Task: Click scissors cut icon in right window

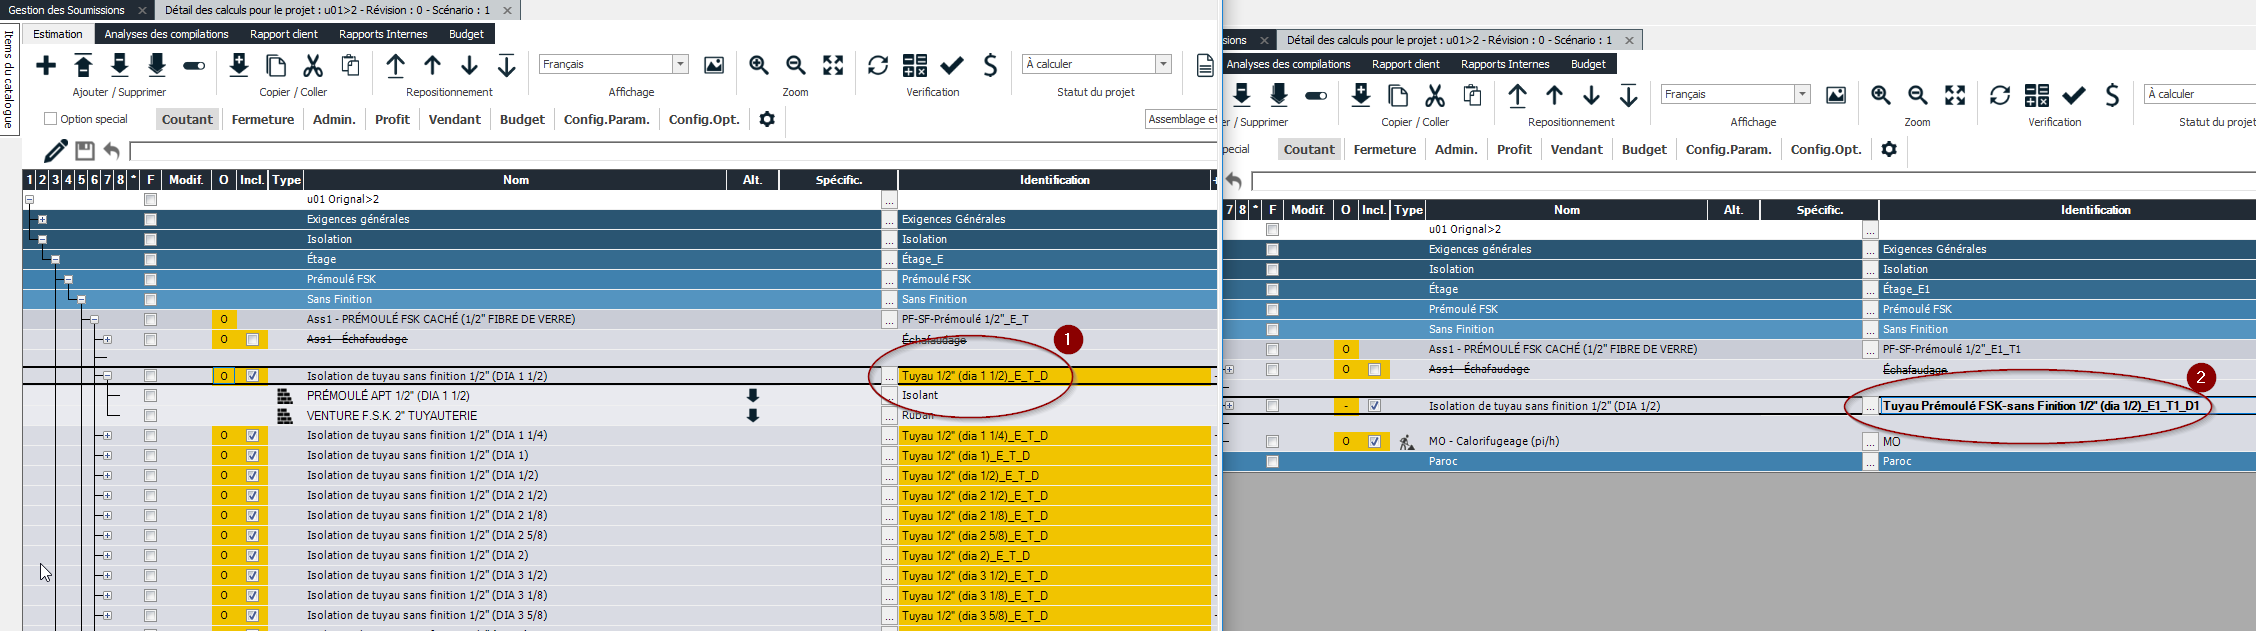Action: pos(1435,96)
